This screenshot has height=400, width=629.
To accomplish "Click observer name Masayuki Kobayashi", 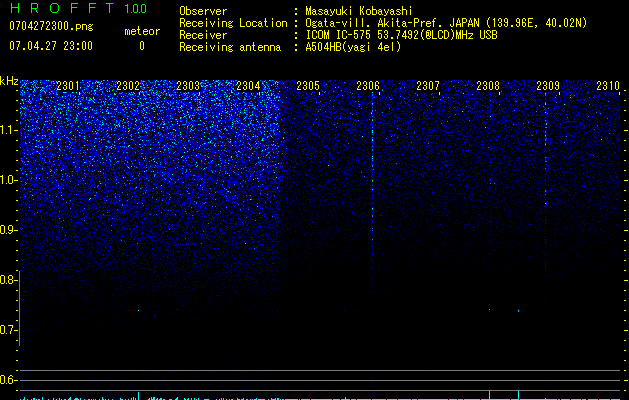I will click(359, 11).
